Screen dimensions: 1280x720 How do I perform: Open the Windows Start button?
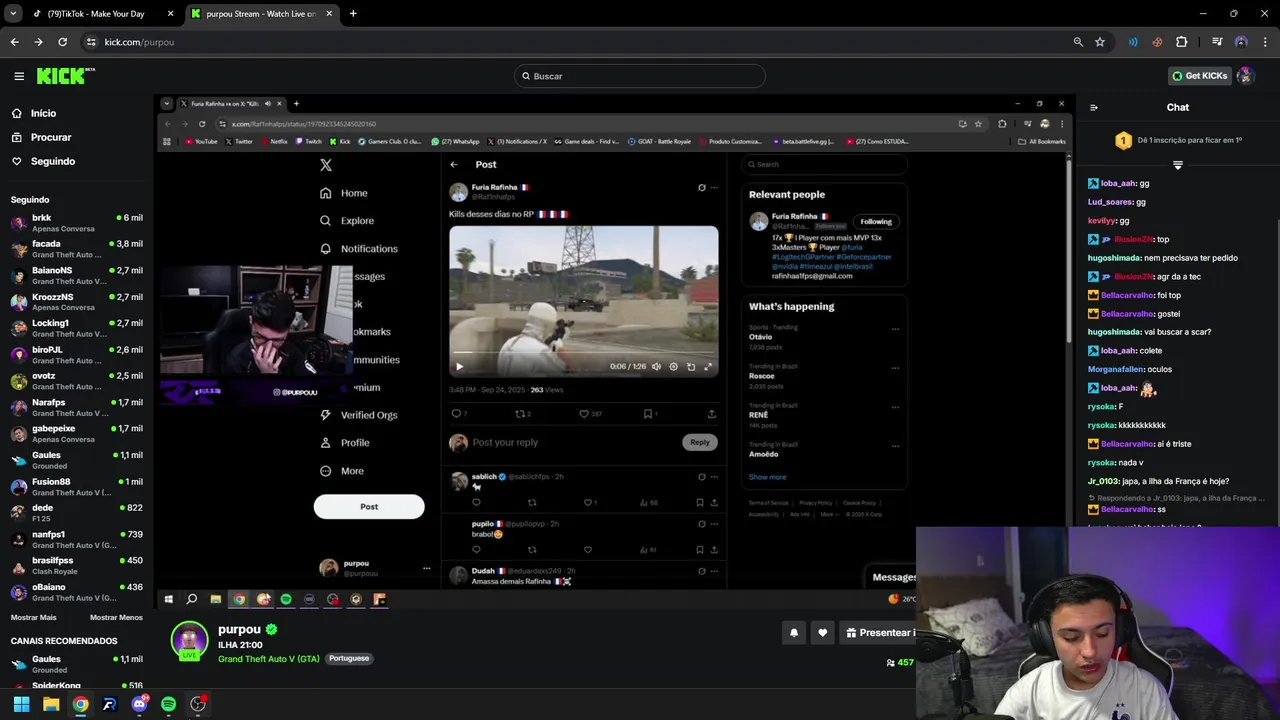point(21,704)
